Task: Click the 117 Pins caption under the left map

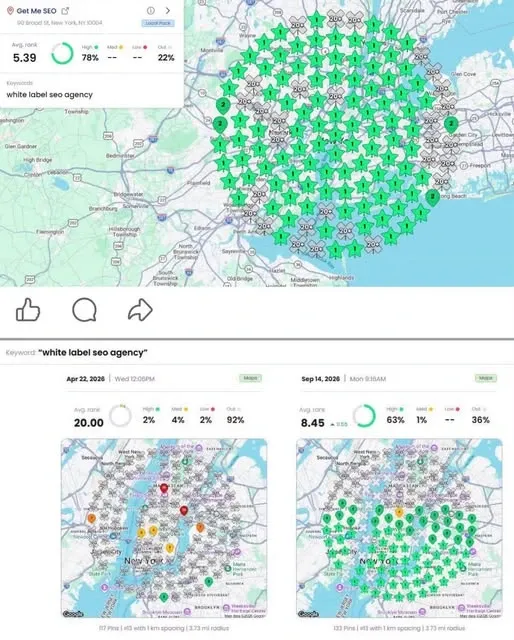Action: (164, 628)
